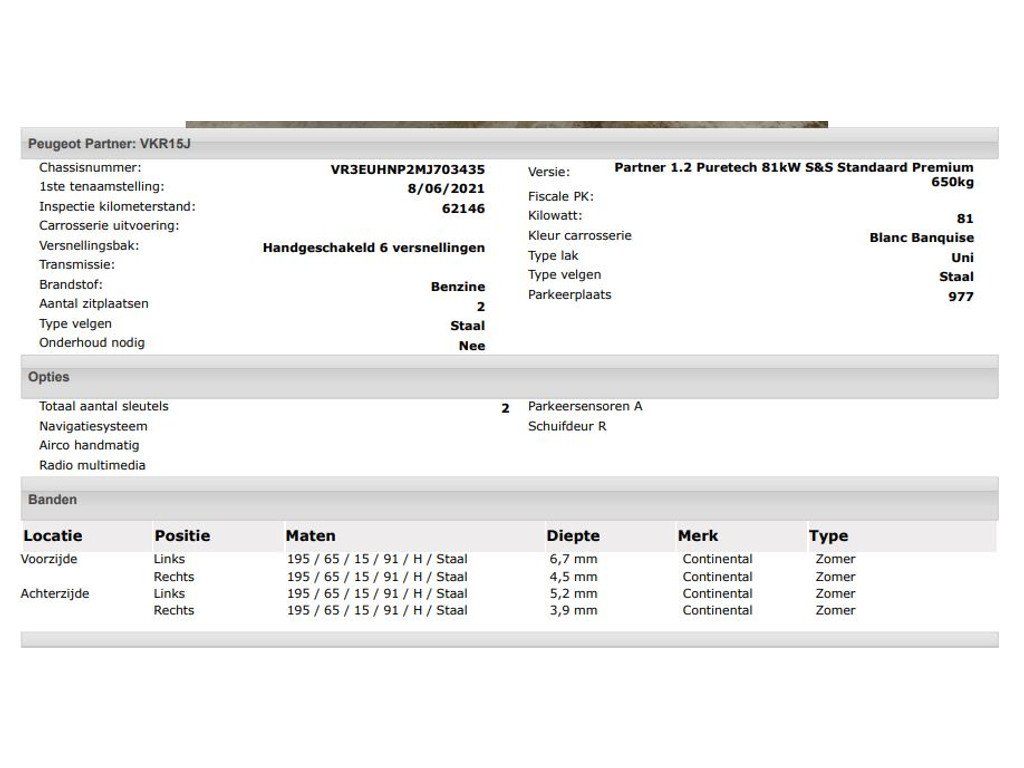Click the Positie column header
1024x768 pixels.
[182, 536]
